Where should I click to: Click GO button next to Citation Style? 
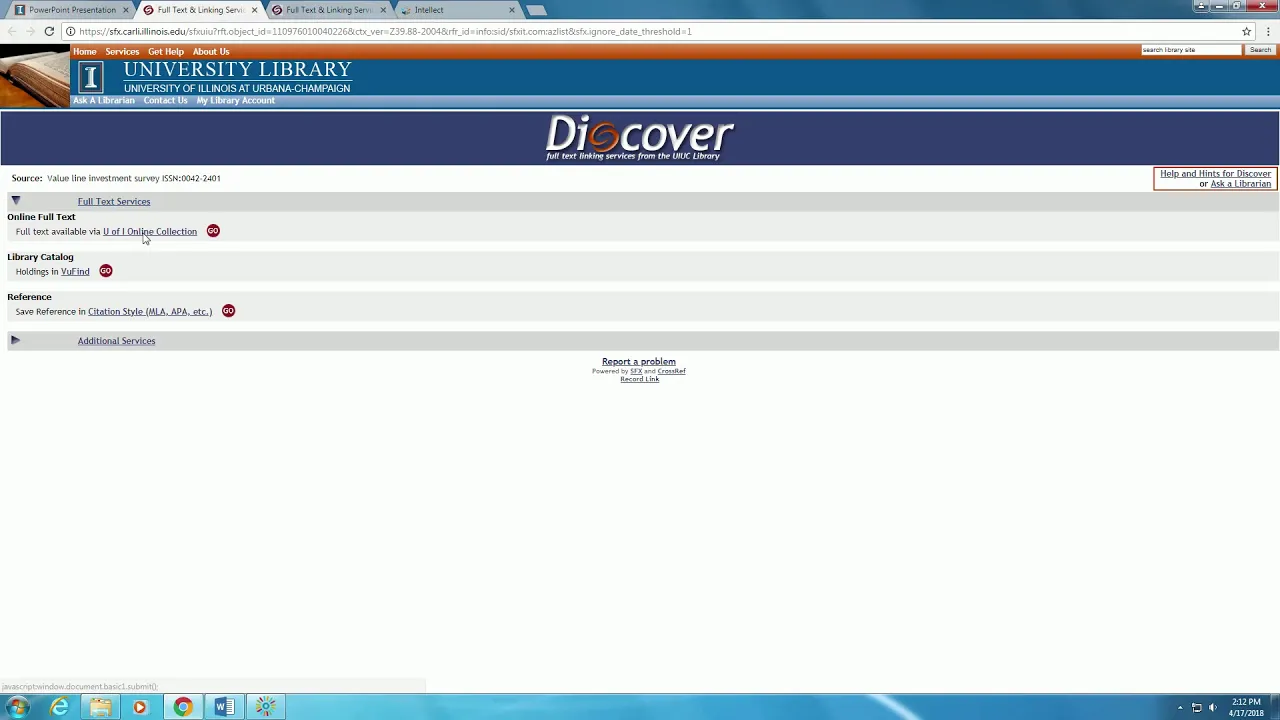pyautogui.click(x=228, y=311)
